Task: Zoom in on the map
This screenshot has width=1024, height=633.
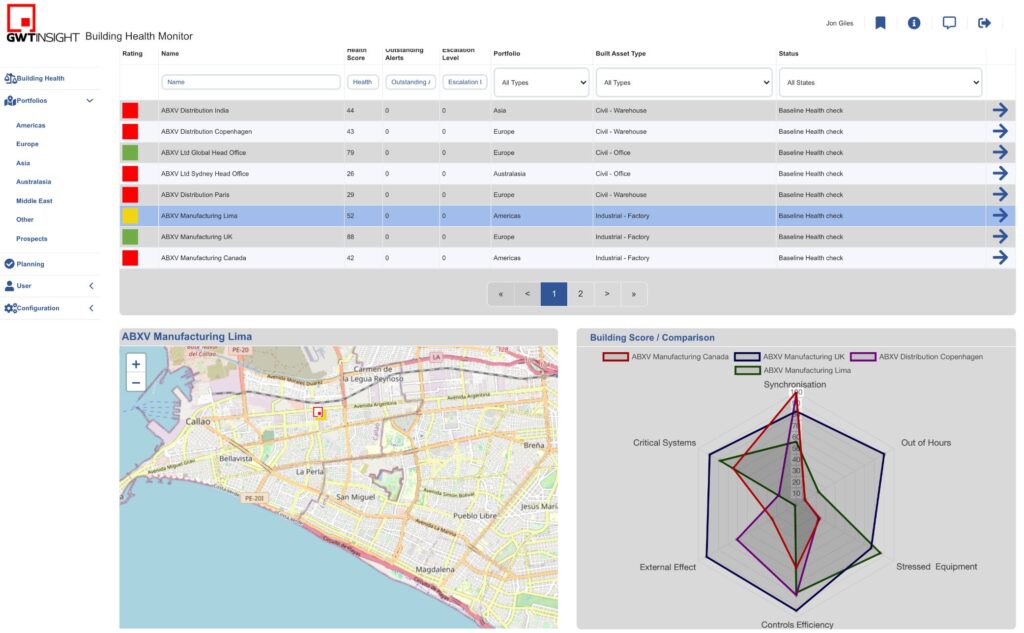Action: 136,364
